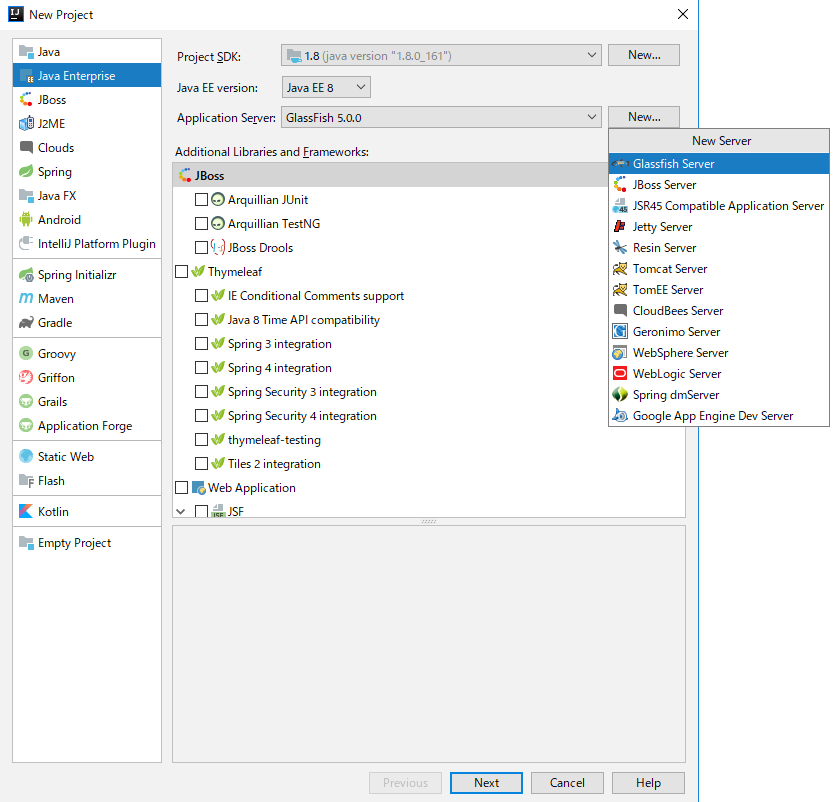Select Spring dmServer in the menu
The height and width of the screenshot is (802, 833).
click(719, 395)
